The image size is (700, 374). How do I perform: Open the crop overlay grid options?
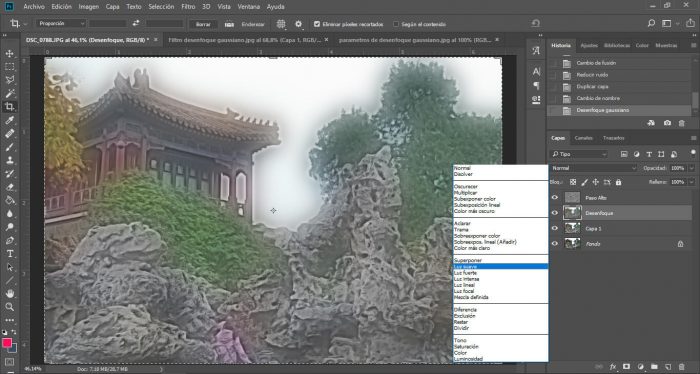coord(281,24)
